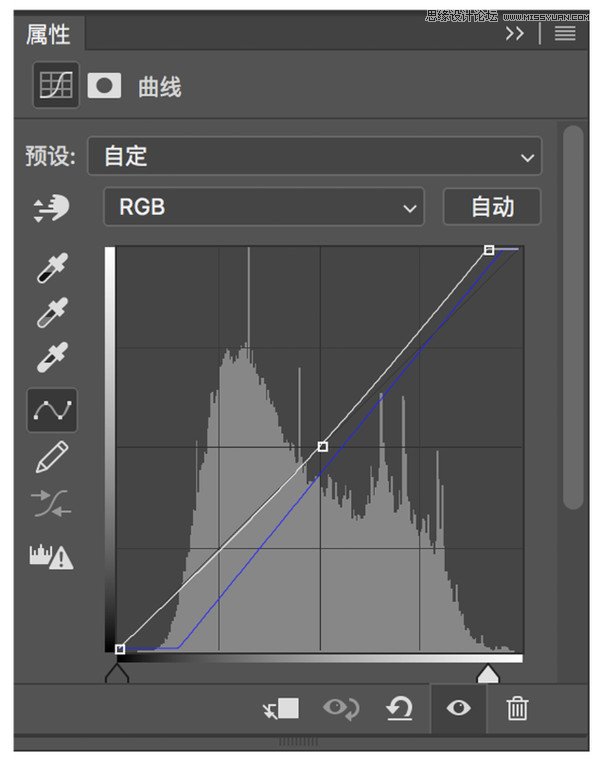Pick the white point eyedropper
Image resolution: width=600 pixels, height=761 pixels.
click(52, 357)
